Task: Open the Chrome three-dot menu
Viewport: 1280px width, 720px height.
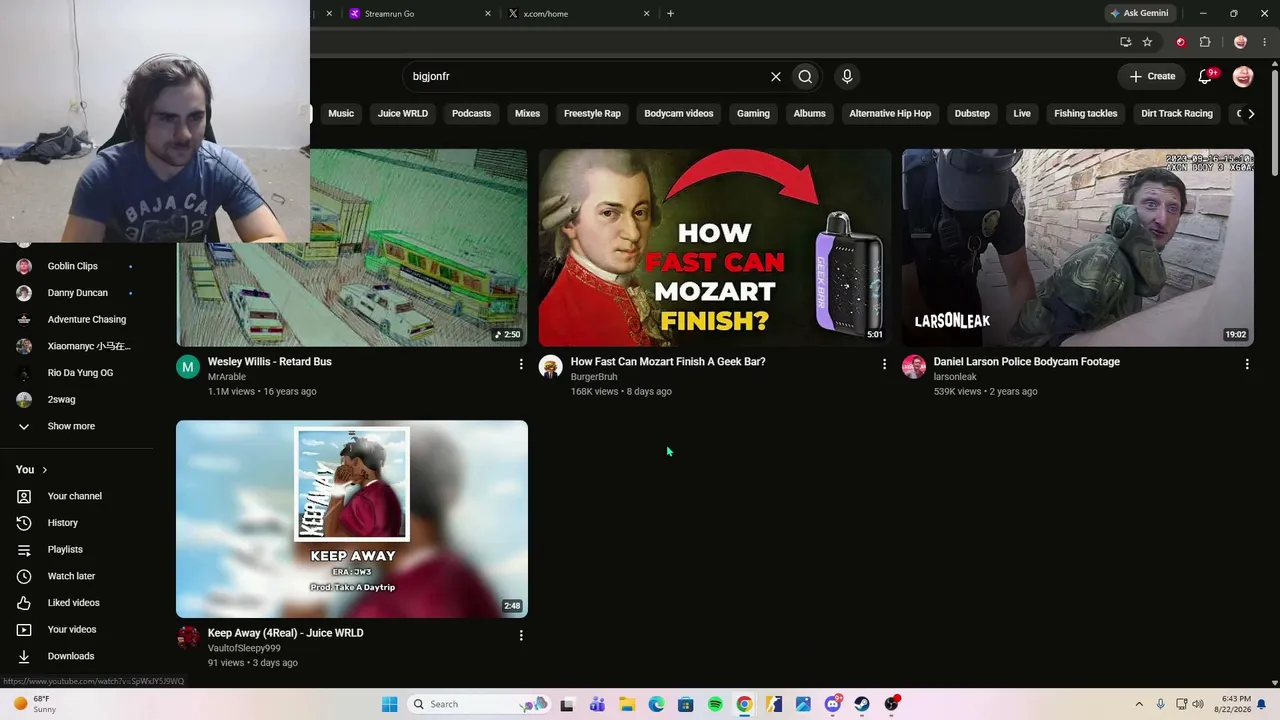Action: coord(1264,42)
